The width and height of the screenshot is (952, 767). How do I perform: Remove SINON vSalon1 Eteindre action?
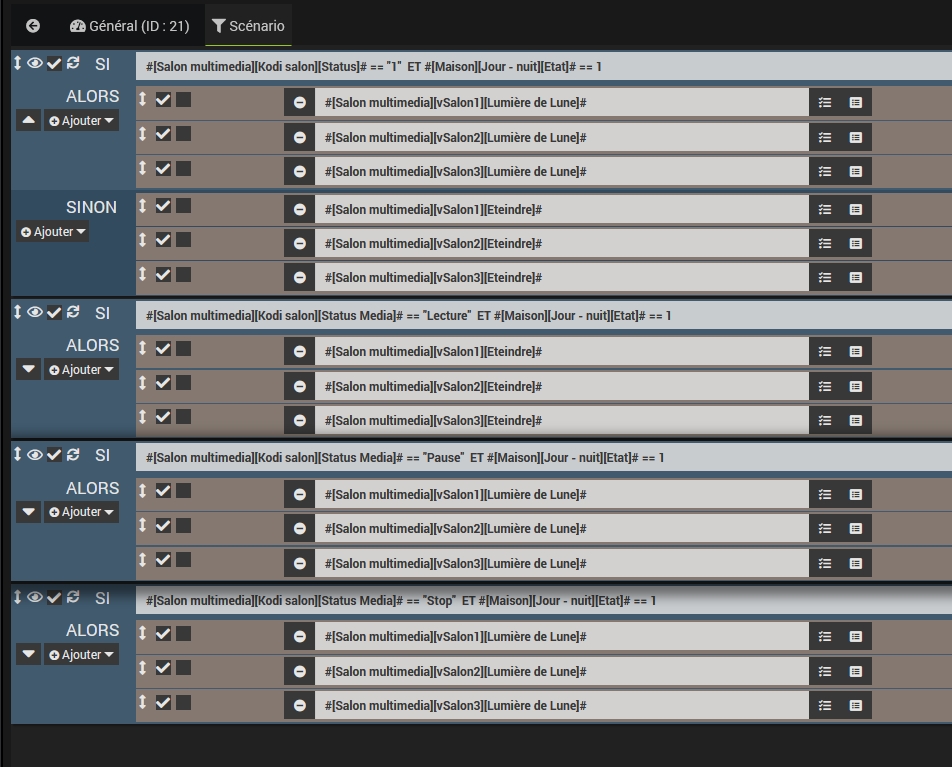click(299, 210)
